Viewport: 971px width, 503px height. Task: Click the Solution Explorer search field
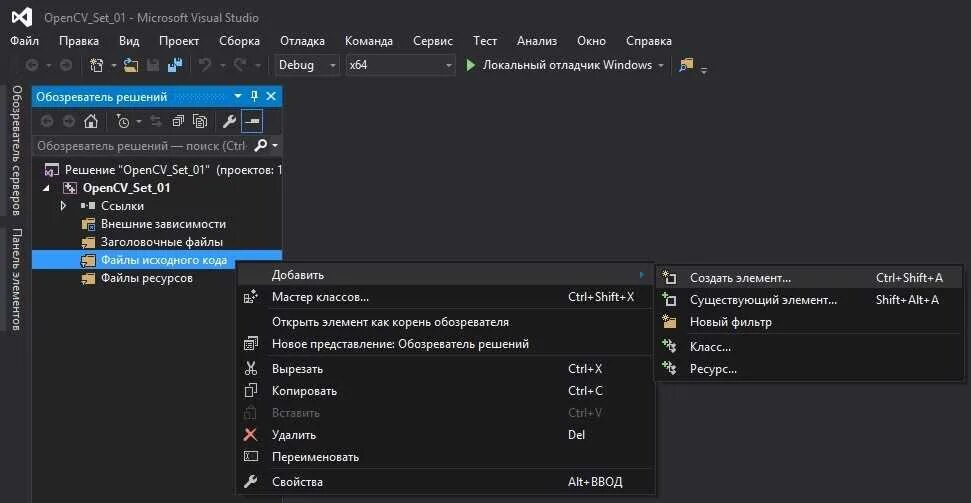click(144, 146)
